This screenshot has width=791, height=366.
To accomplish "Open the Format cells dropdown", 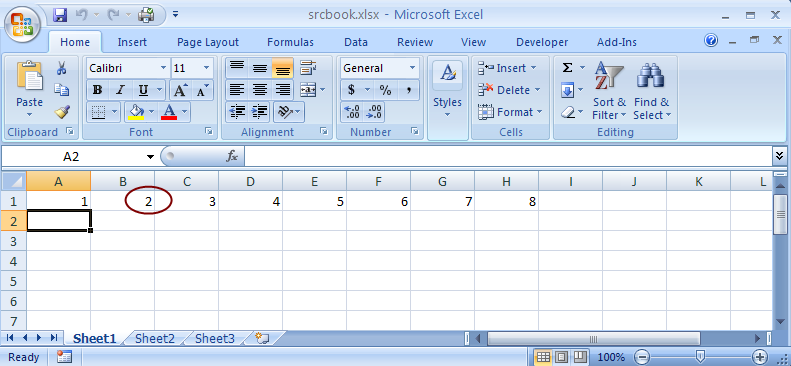I will (x=539, y=112).
